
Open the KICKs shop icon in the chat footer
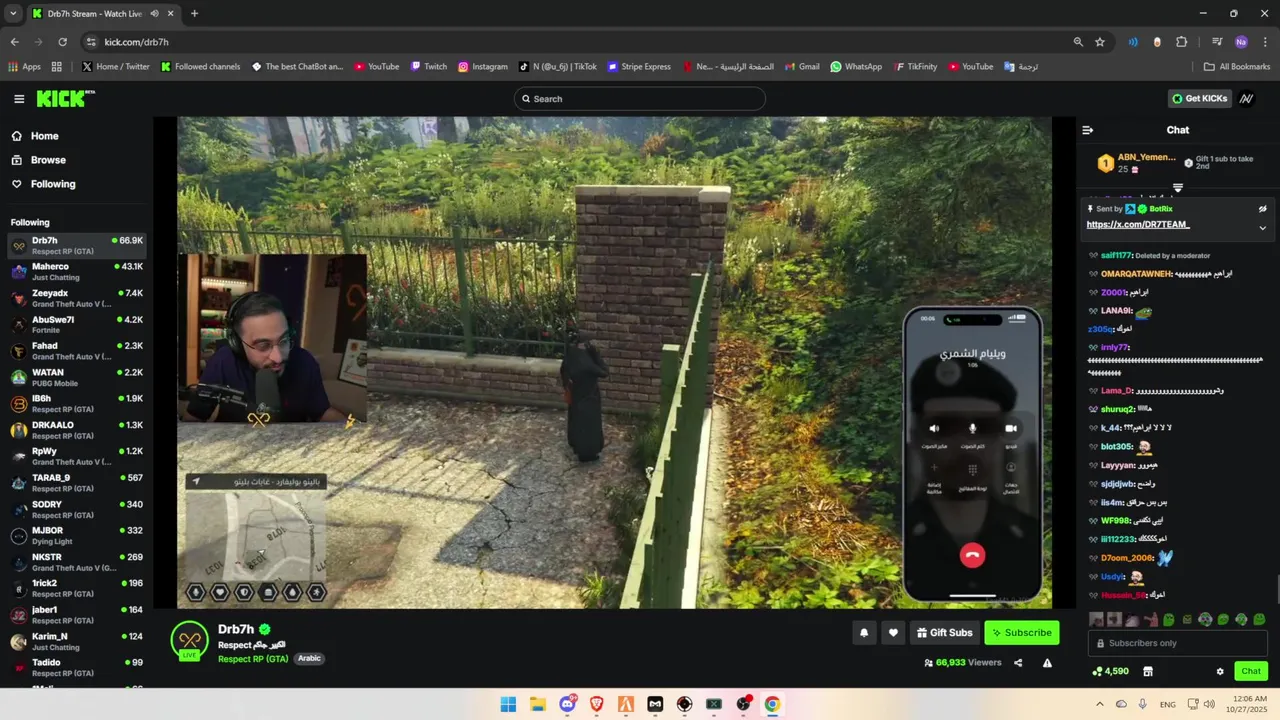(x=1148, y=671)
